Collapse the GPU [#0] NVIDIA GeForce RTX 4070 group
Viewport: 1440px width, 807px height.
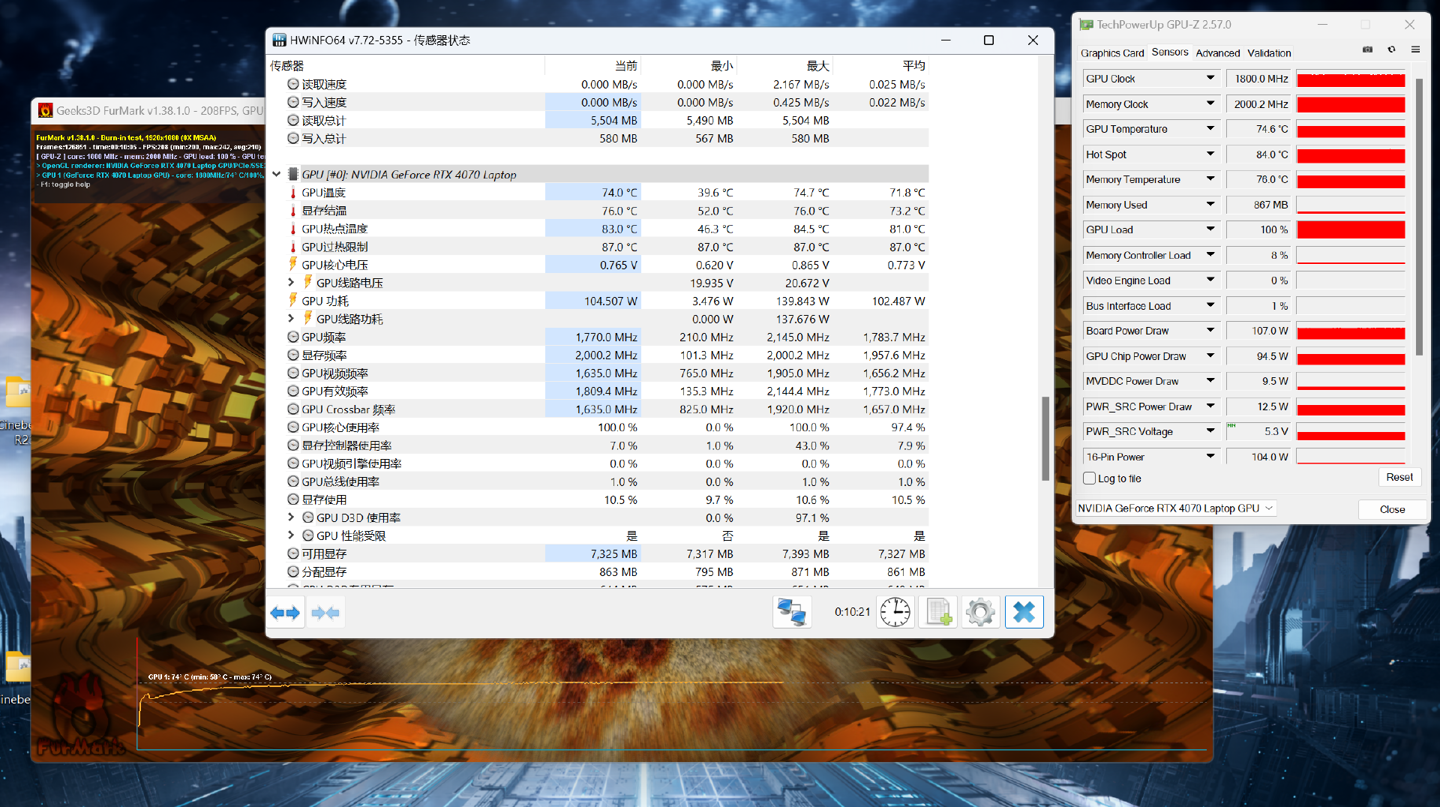tap(277, 174)
